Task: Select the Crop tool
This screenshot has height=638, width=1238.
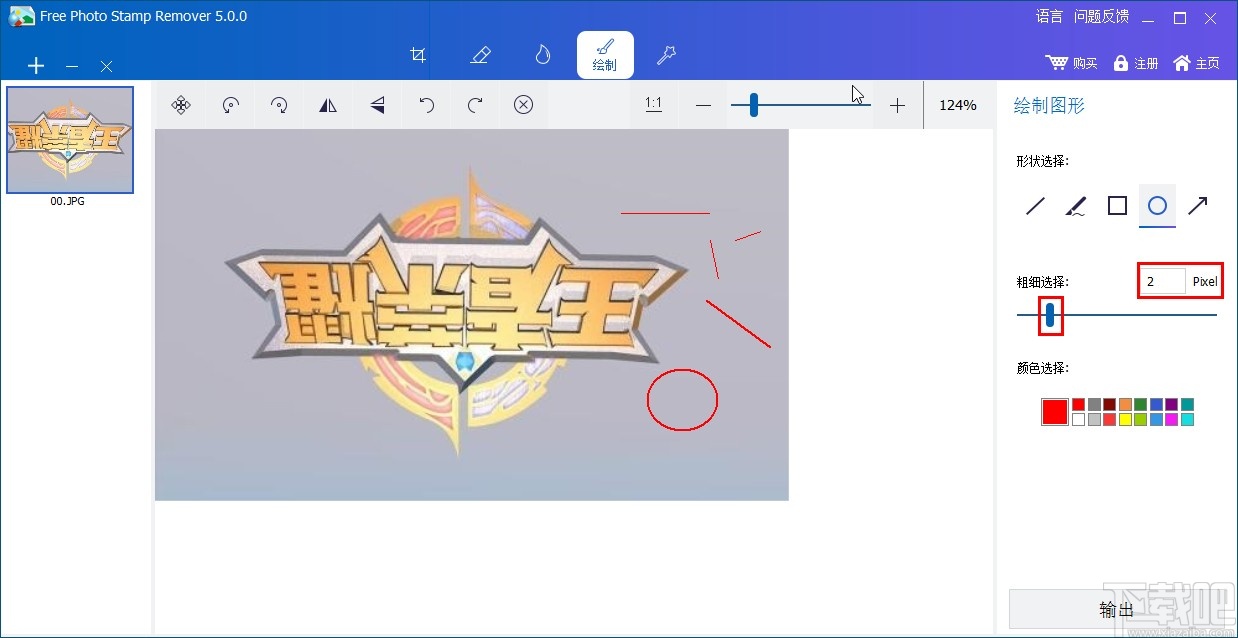Action: [418, 55]
